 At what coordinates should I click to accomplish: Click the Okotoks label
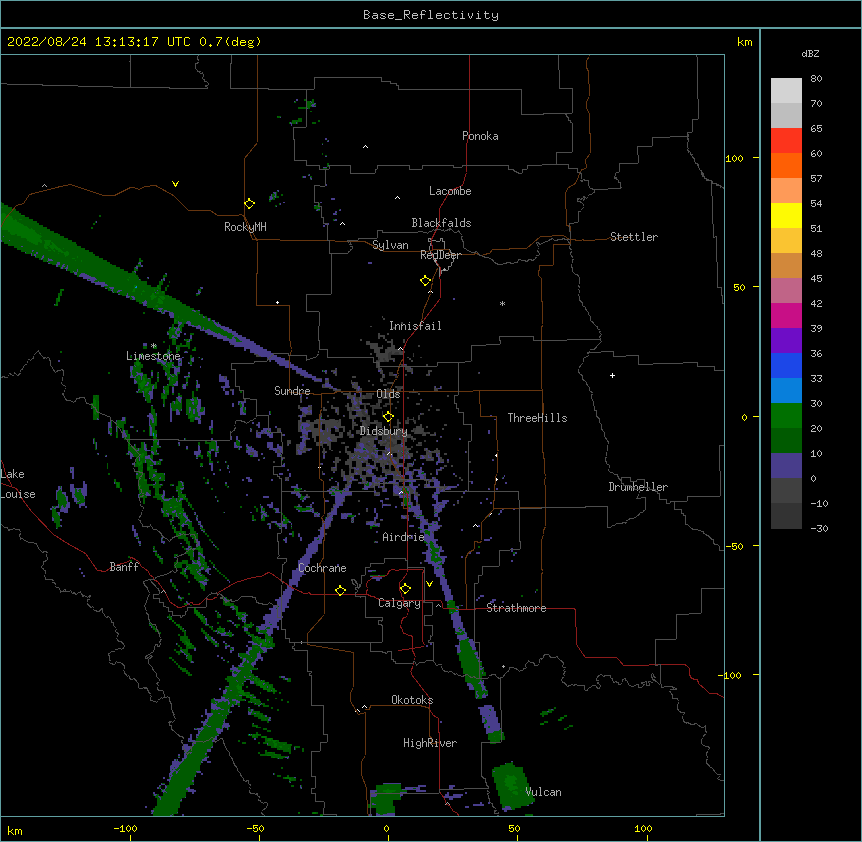coord(412,700)
